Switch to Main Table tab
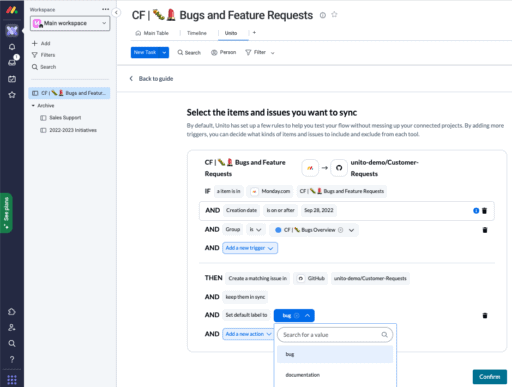512x387 pixels. pyautogui.click(x=152, y=33)
